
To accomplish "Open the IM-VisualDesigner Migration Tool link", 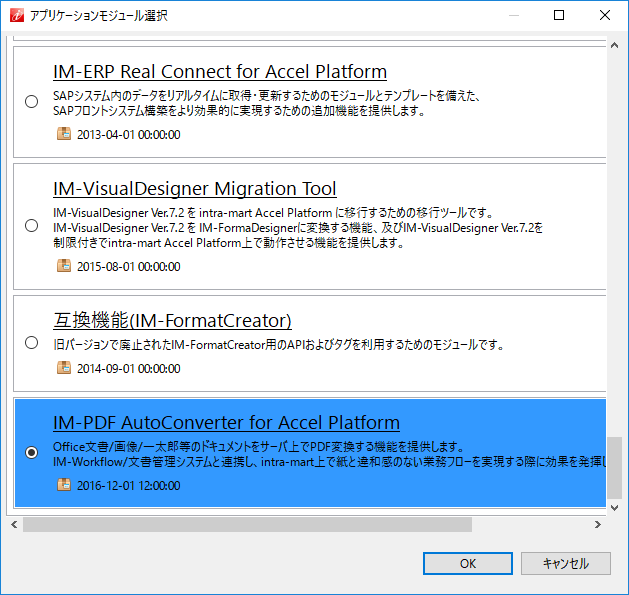I will [x=195, y=189].
